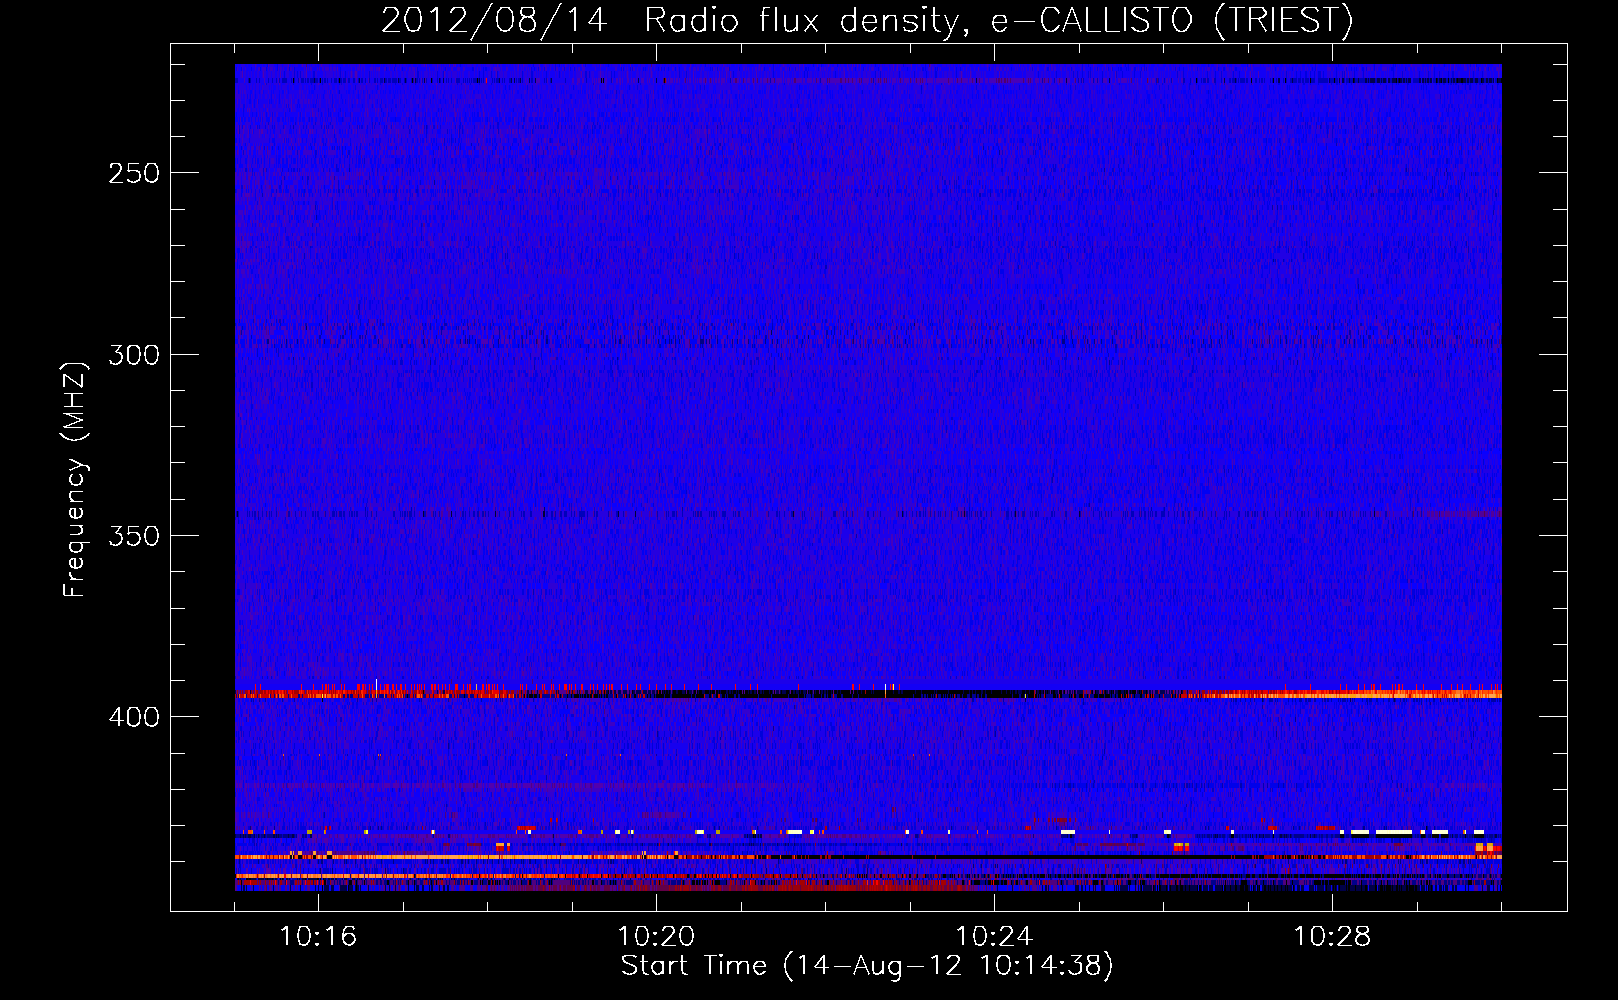
Task: Click the 10:16 time tick label
Action: pos(318,936)
